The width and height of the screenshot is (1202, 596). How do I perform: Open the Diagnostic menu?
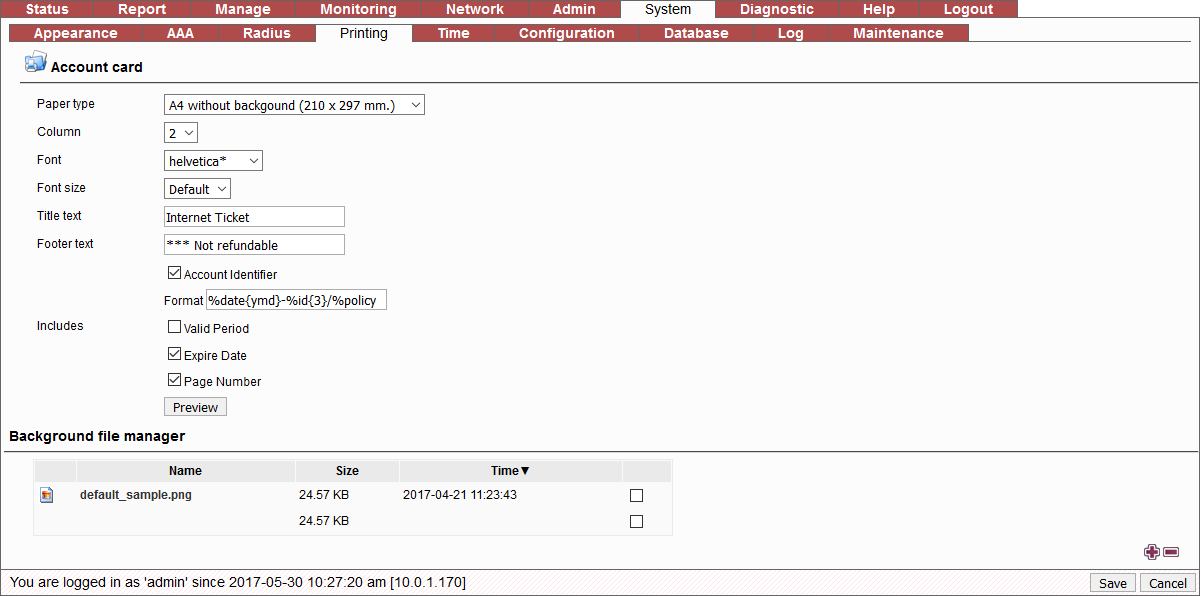[776, 9]
